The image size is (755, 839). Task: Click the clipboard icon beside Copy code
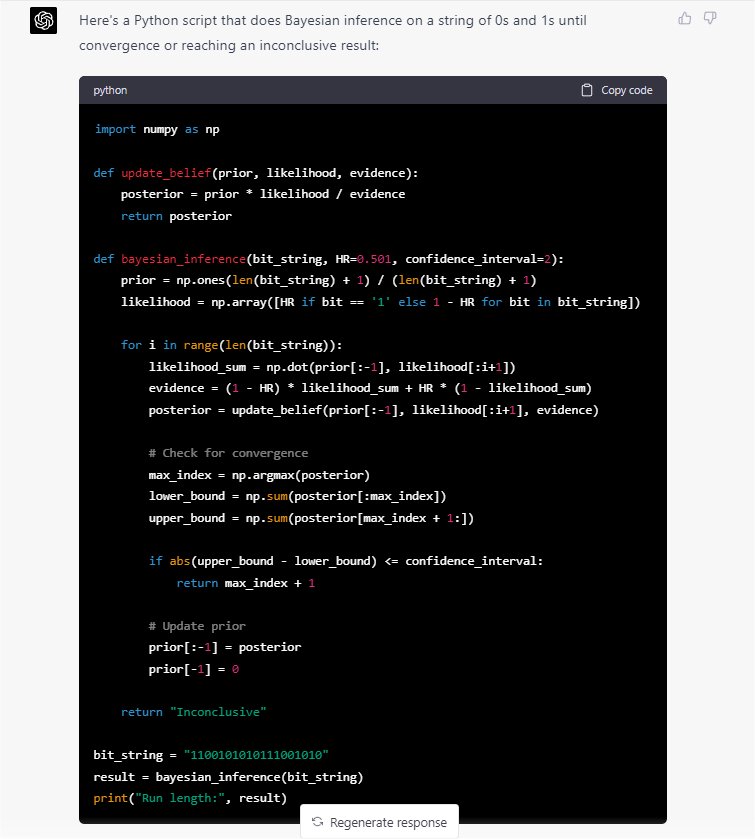pyautogui.click(x=587, y=90)
